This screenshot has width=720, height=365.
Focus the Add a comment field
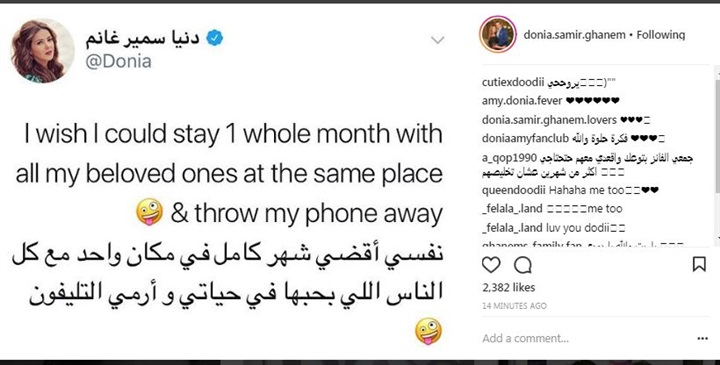tap(583, 339)
